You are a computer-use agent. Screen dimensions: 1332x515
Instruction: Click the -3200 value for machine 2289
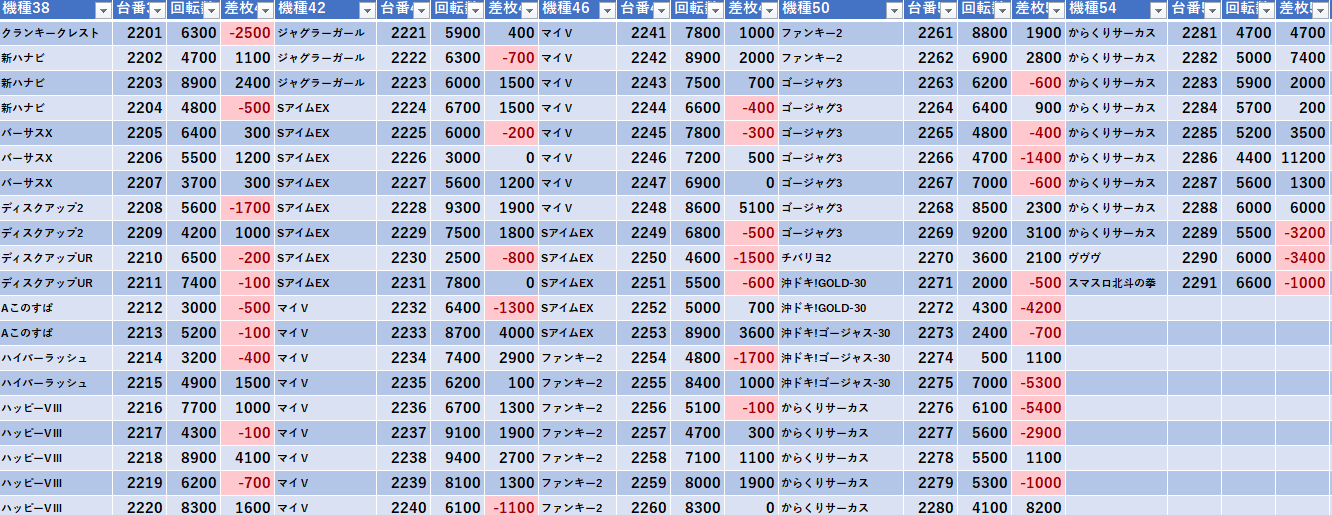1303,233
